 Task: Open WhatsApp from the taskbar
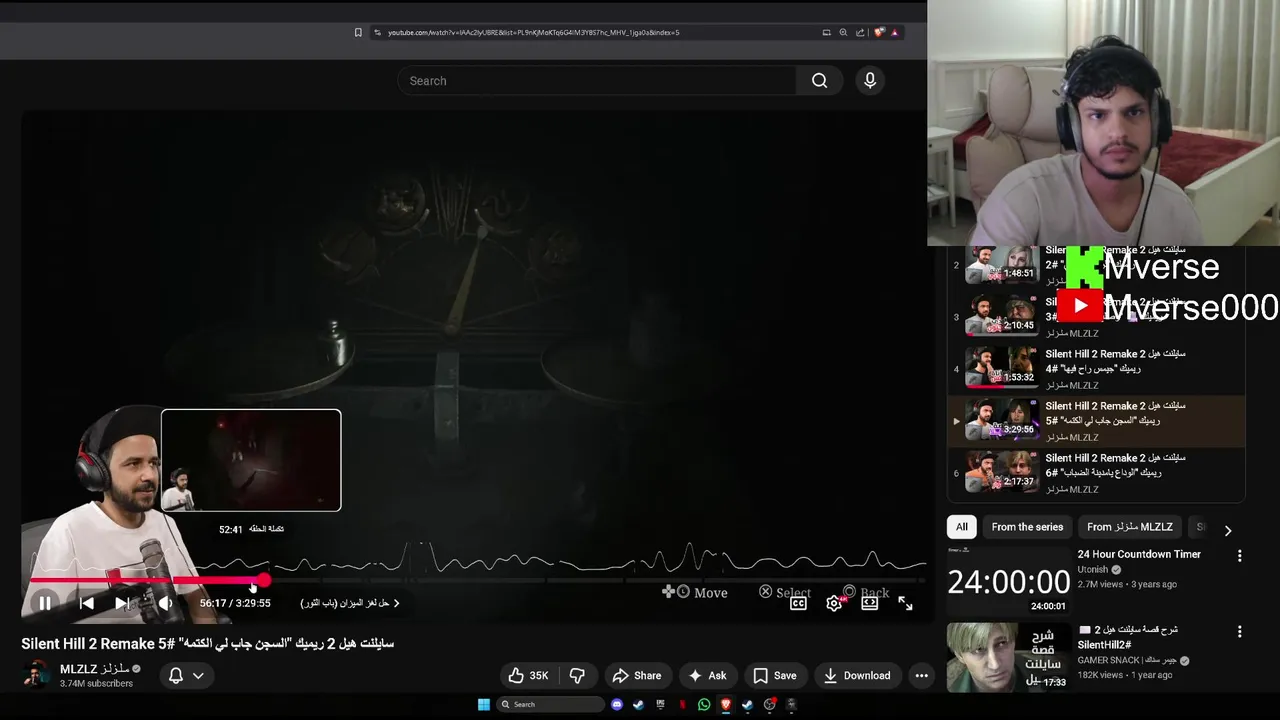[x=704, y=704]
